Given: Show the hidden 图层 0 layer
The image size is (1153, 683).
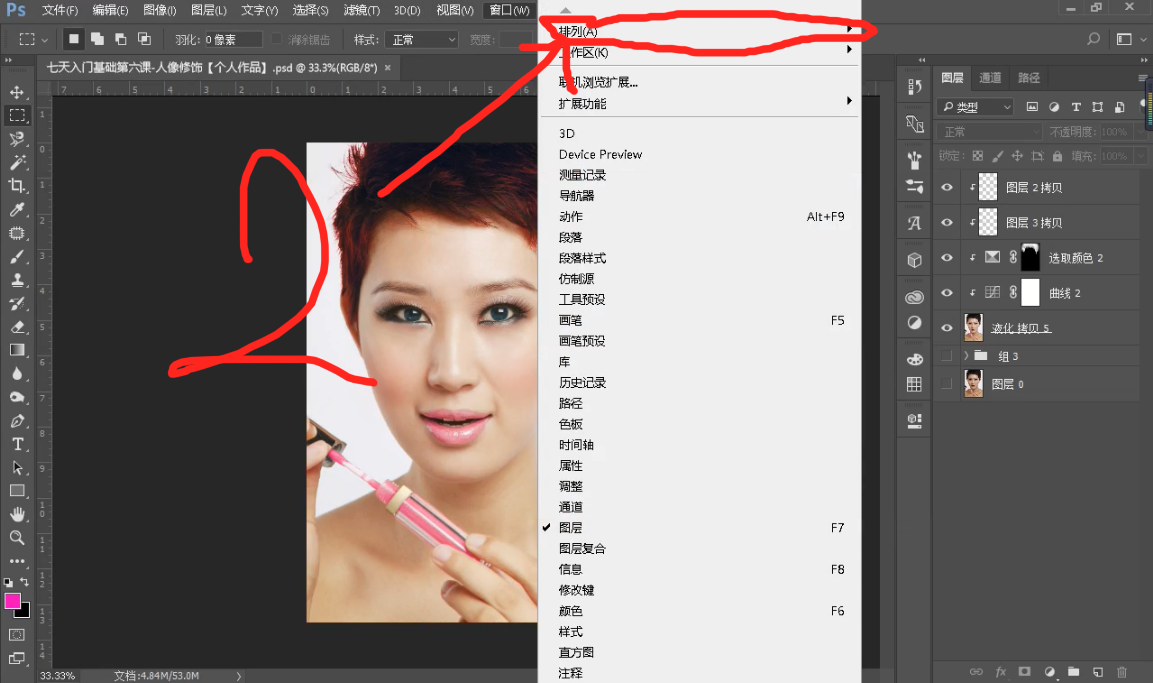Looking at the screenshot, I should 946,384.
